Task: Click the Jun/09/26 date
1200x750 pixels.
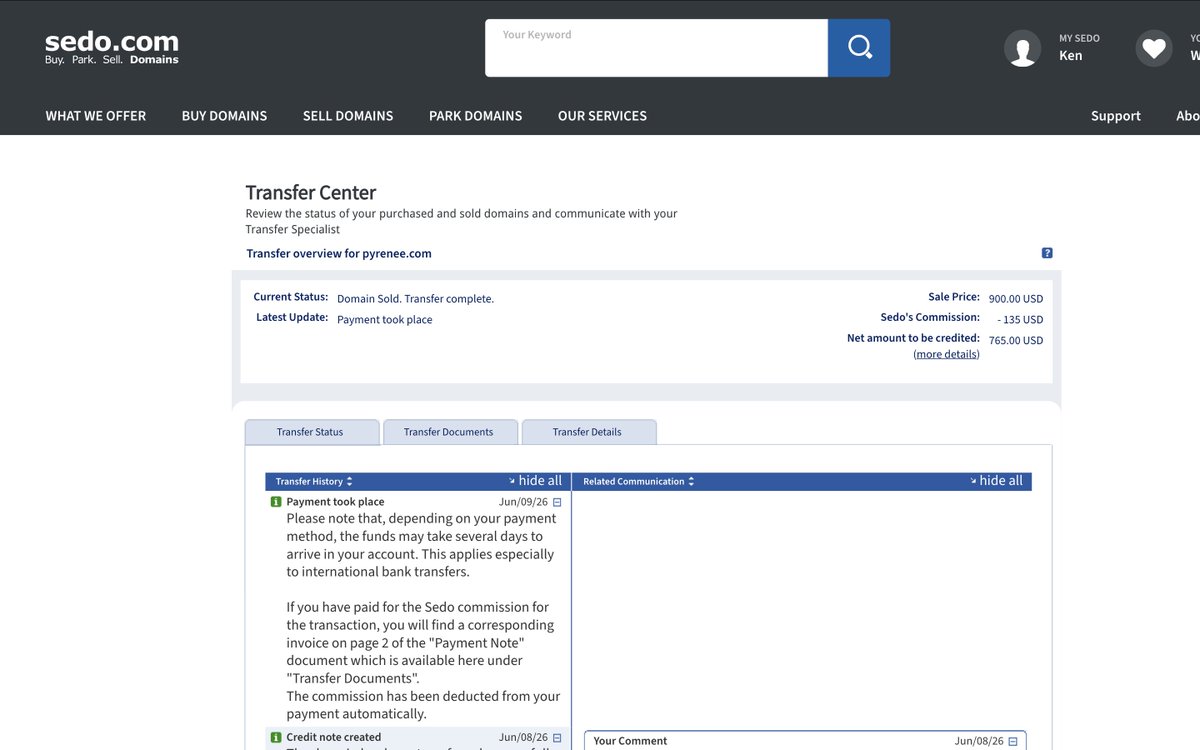Action: pyautogui.click(x=523, y=502)
